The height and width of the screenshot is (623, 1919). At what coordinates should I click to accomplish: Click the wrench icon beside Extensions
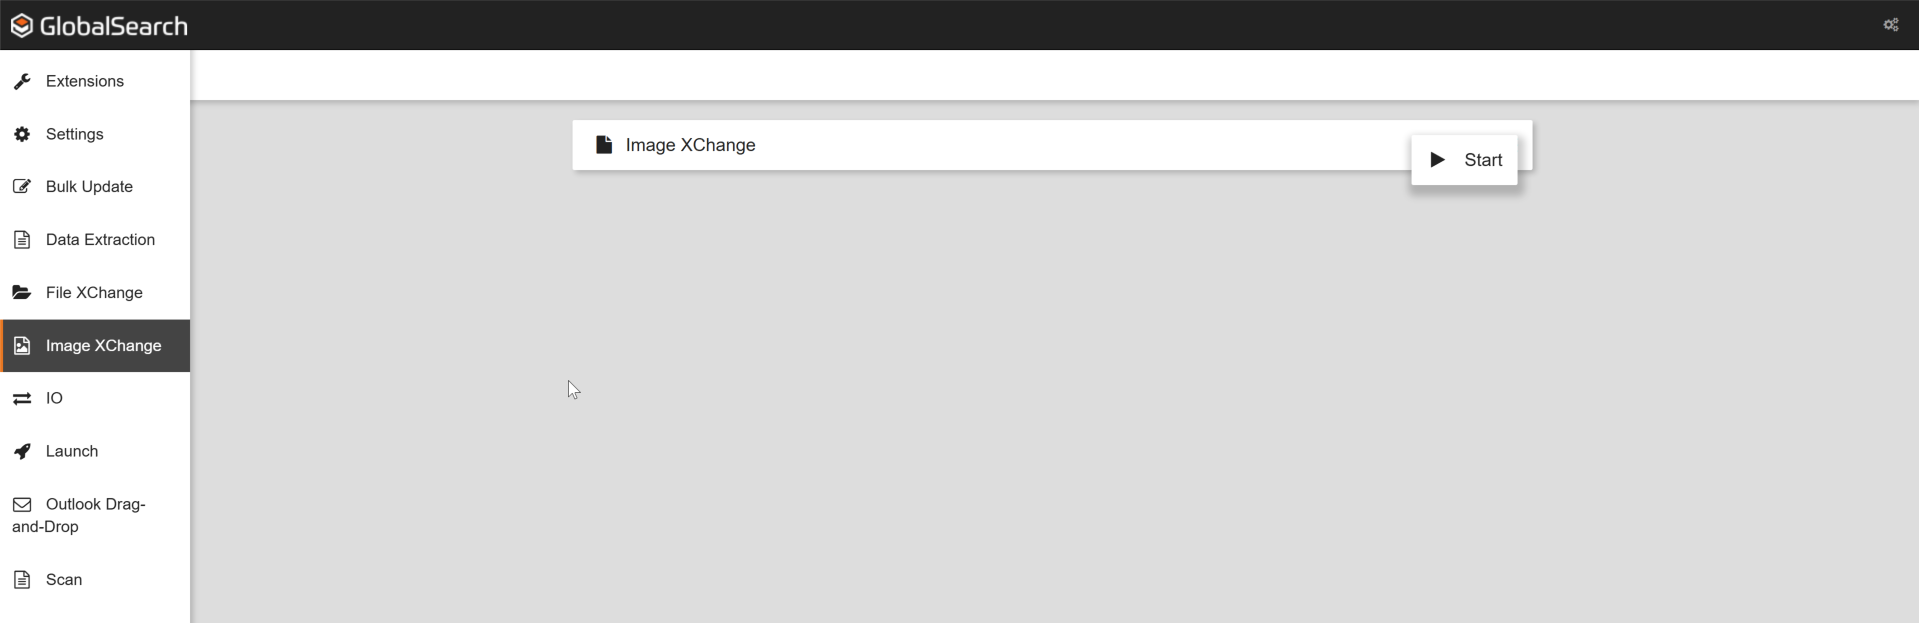click(22, 81)
